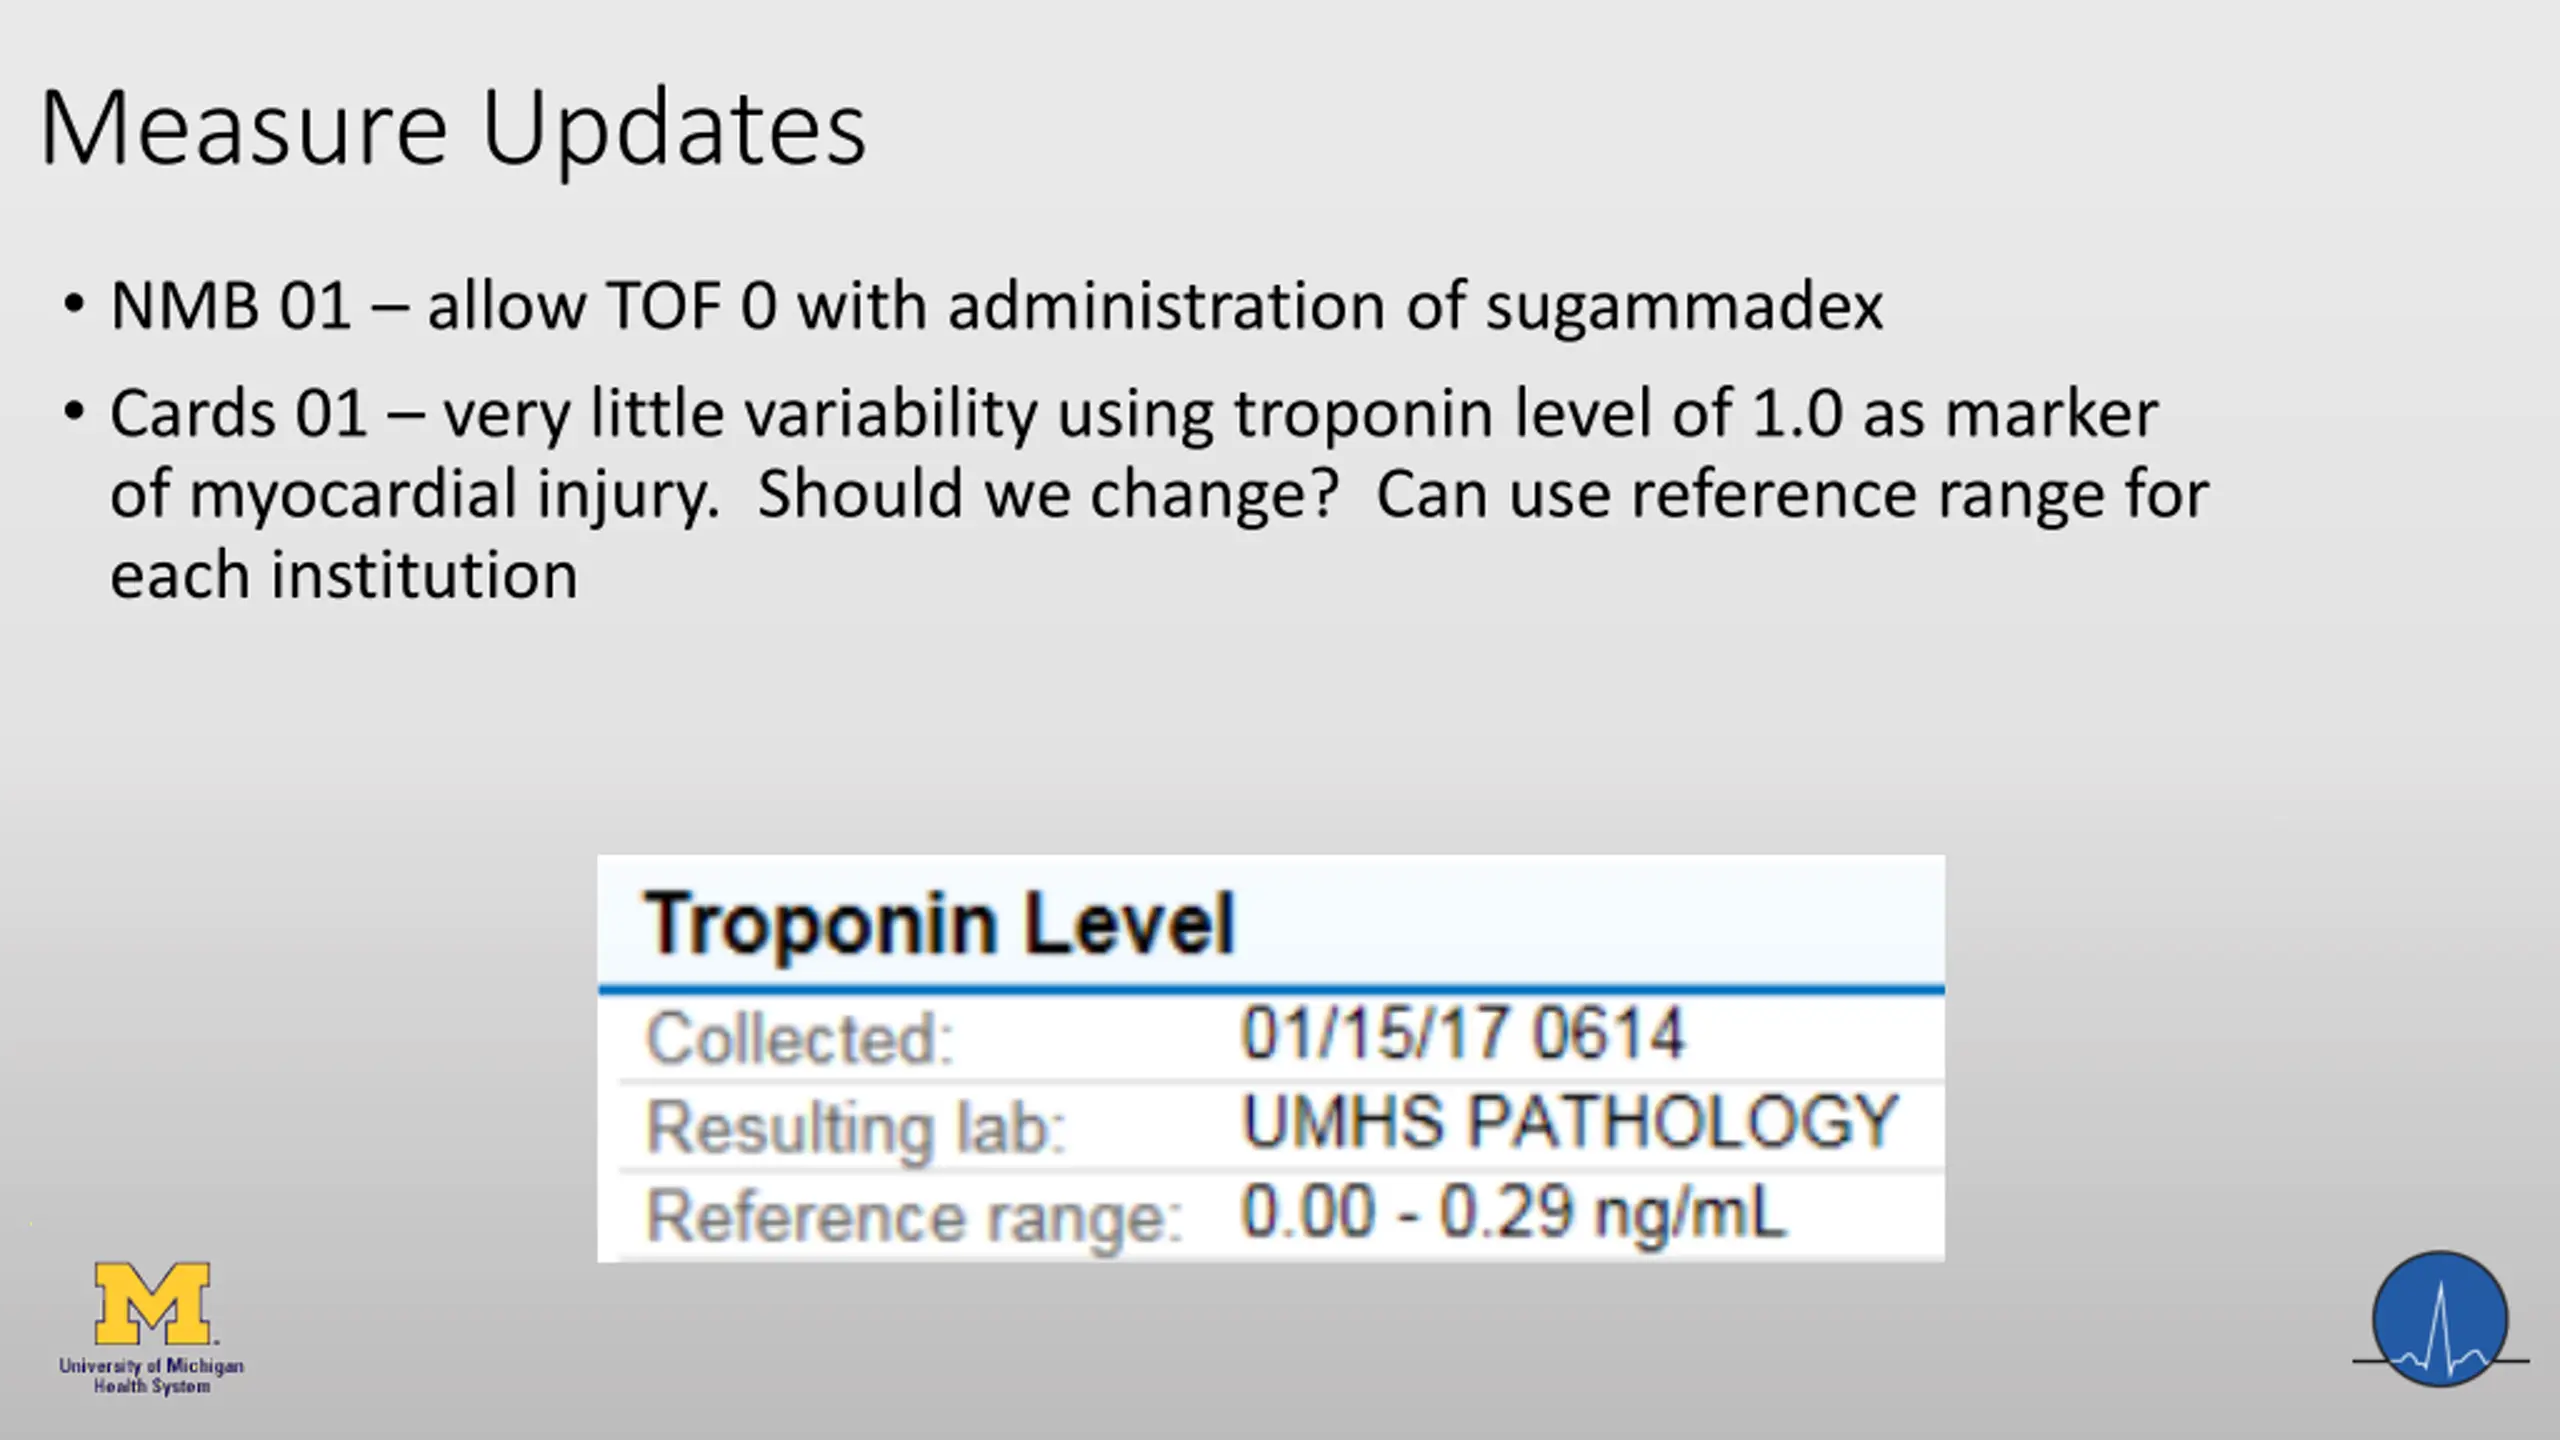Click the collected date 01/15/17 0614
The image size is (2560, 1440).
[x=1462, y=1033]
